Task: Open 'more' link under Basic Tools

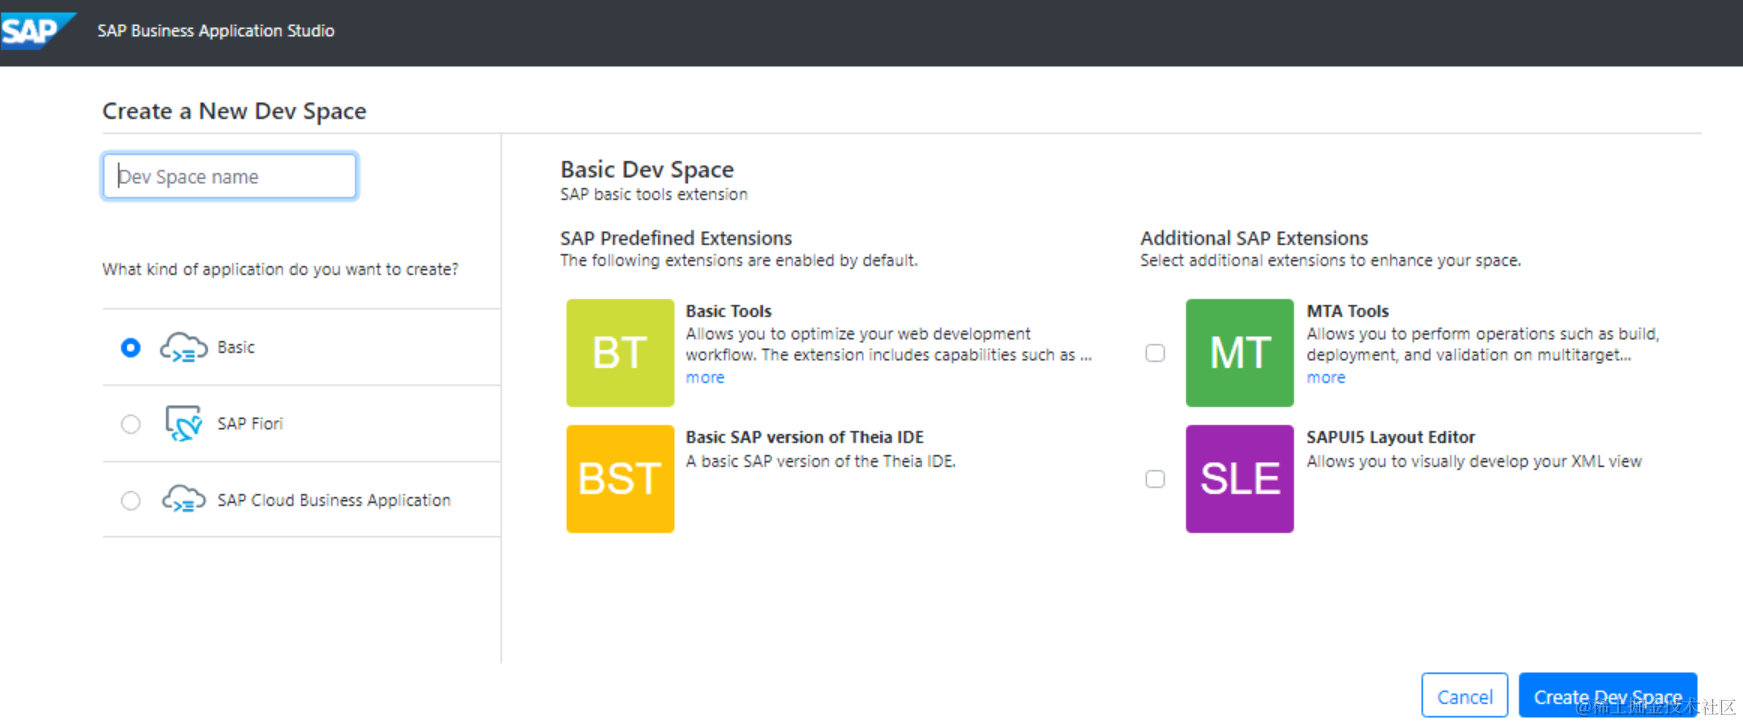Action: [705, 378]
